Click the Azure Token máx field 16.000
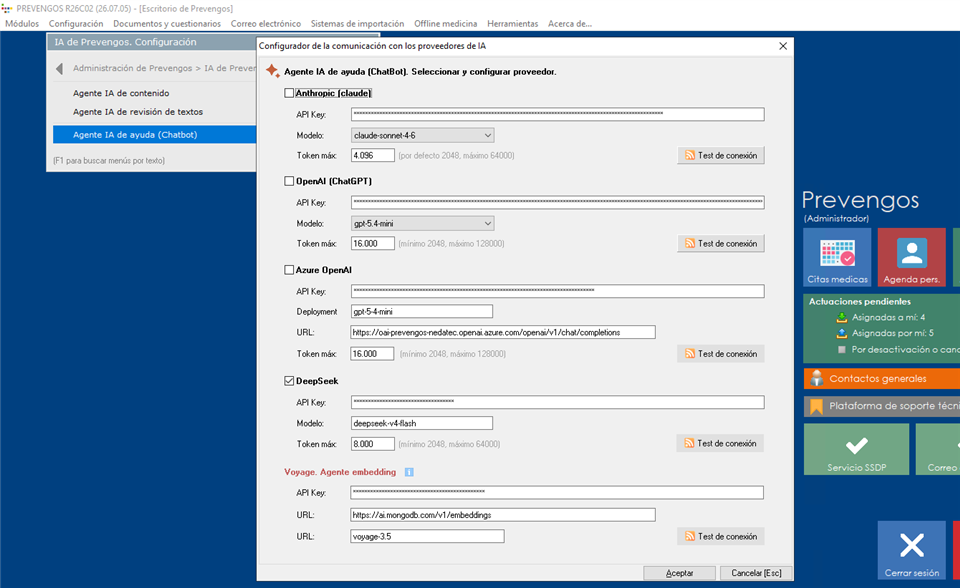 373,354
